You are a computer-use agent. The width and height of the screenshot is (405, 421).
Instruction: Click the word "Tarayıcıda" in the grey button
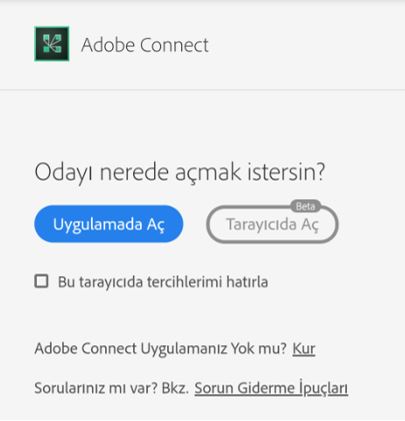tap(261, 224)
